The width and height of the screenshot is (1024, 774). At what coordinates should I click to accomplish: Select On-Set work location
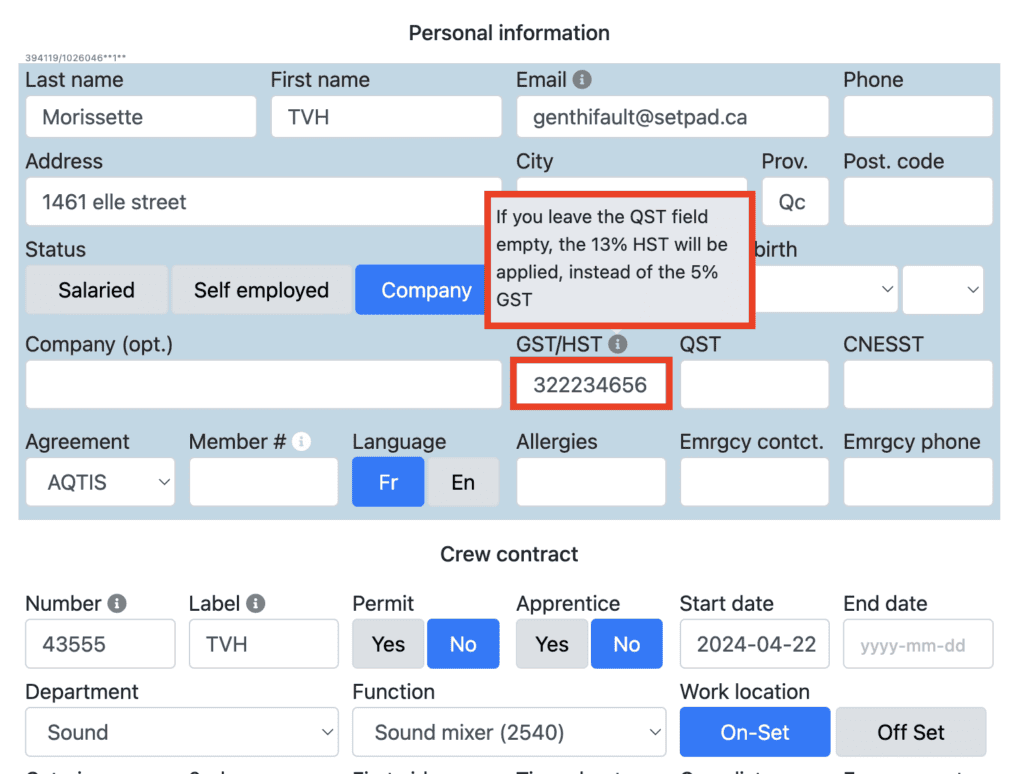(x=755, y=732)
